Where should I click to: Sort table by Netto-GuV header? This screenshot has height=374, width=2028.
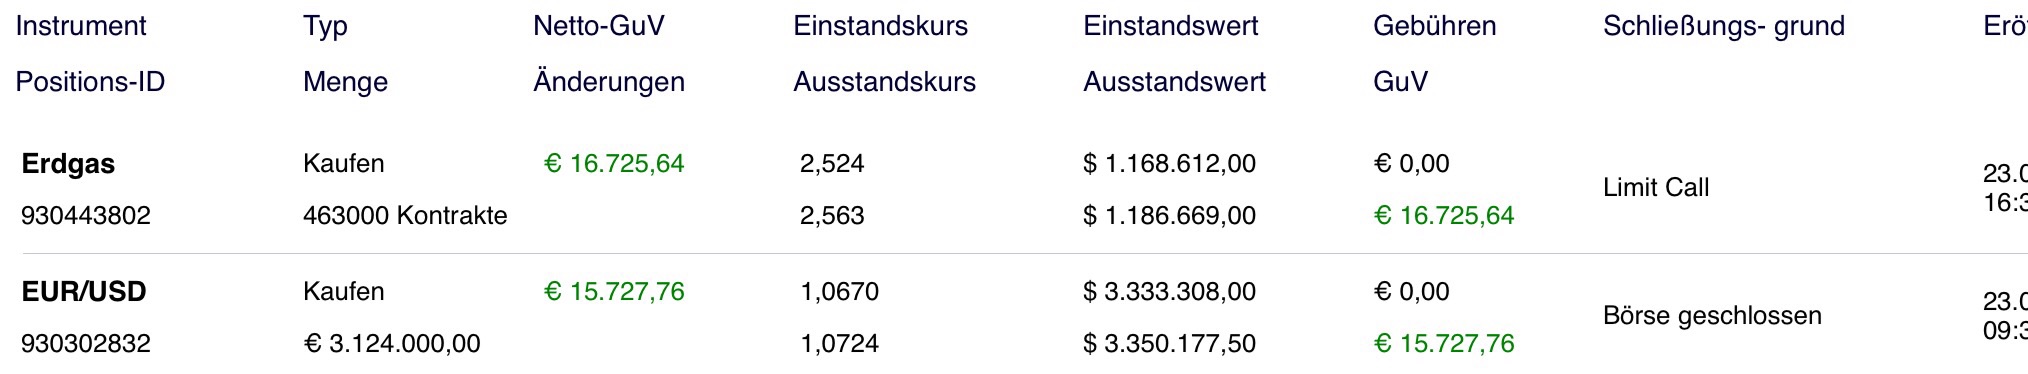(x=598, y=26)
